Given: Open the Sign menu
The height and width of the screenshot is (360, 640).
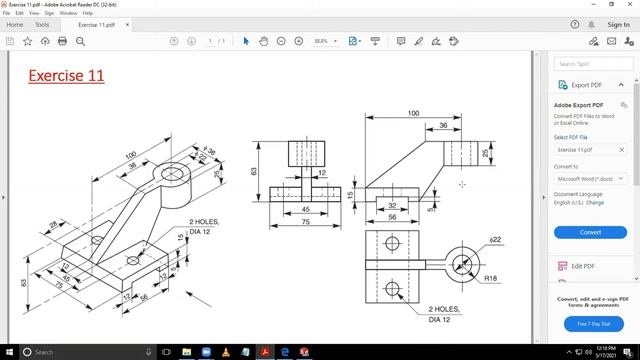Looking at the screenshot, I should (x=49, y=13).
